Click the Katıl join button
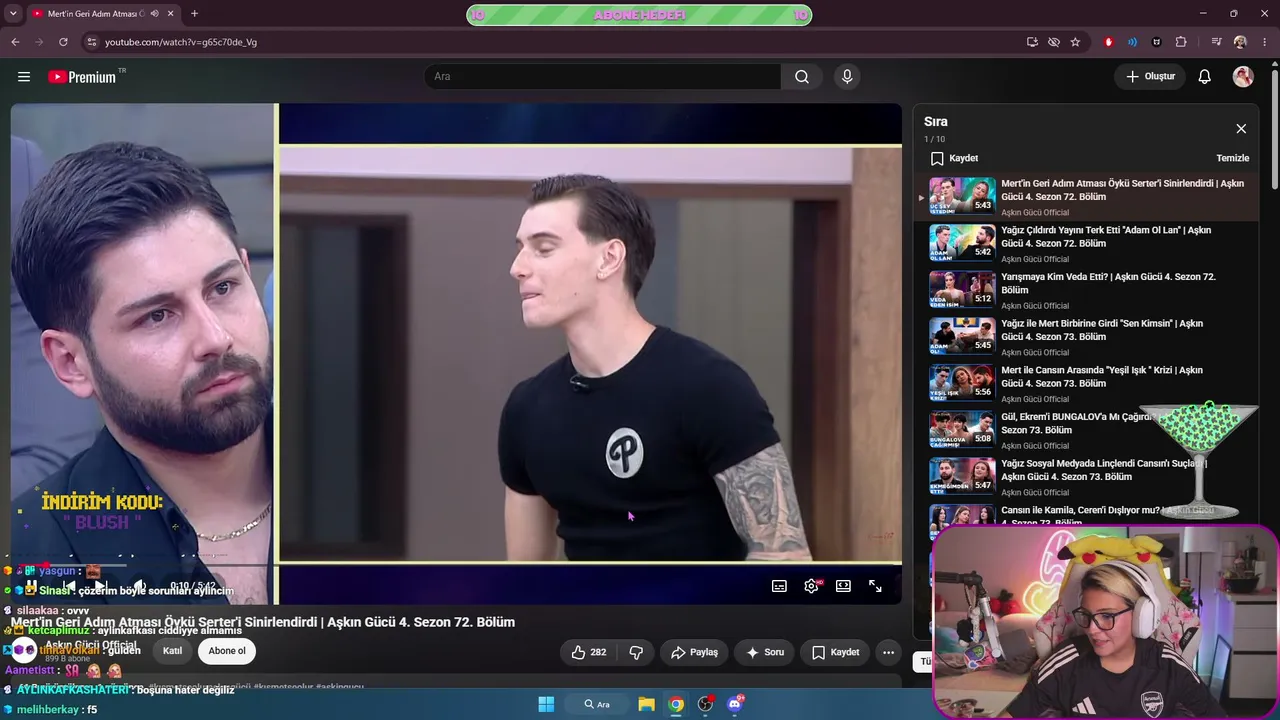This screenshot has width=1280, height=720. 173,651
